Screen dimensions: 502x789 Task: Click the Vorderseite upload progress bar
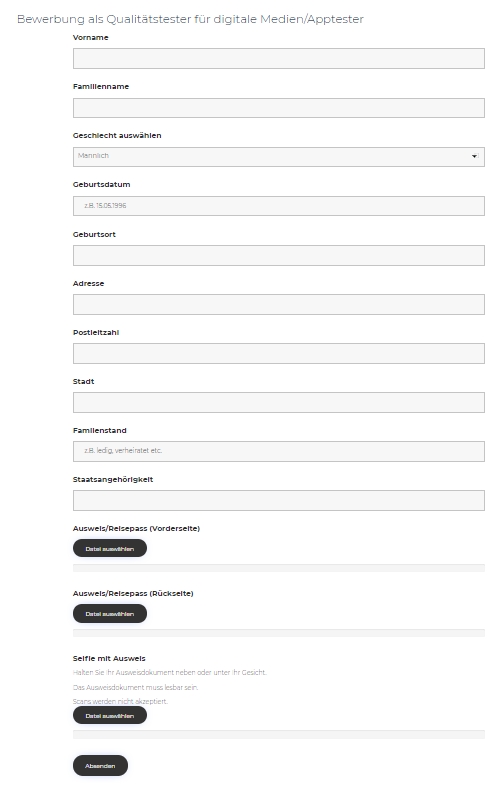point(279,568)
